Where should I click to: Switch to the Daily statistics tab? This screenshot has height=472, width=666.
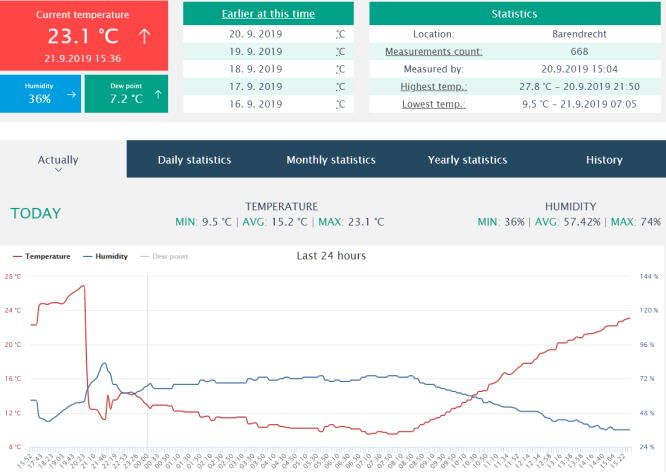pos(194,160)
